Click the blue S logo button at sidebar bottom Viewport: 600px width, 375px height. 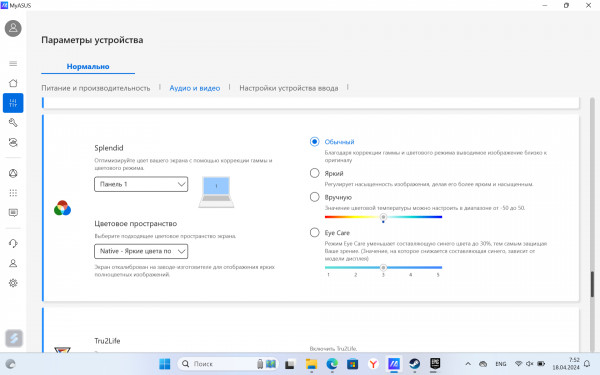[x=14, y=338]
